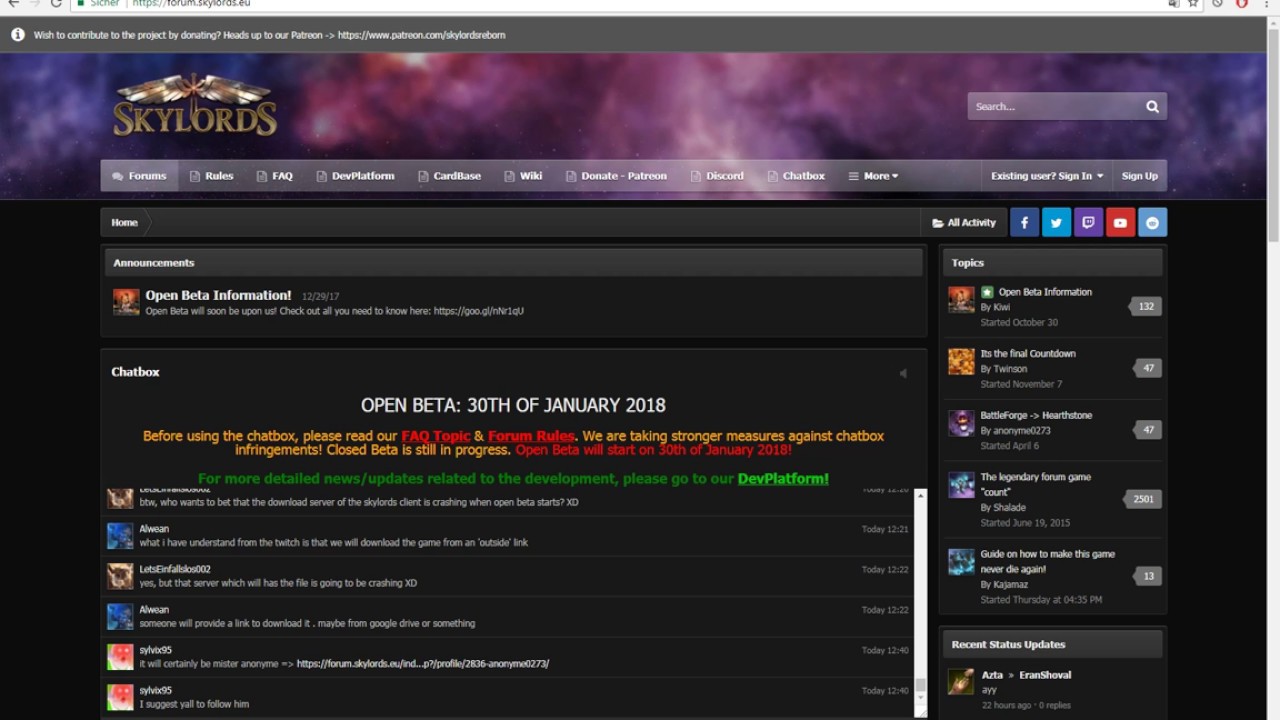The width and height of the screenshot is (1280, 720).
Task: Click Azta's avatar in status updates
Action: click(961, 681)
